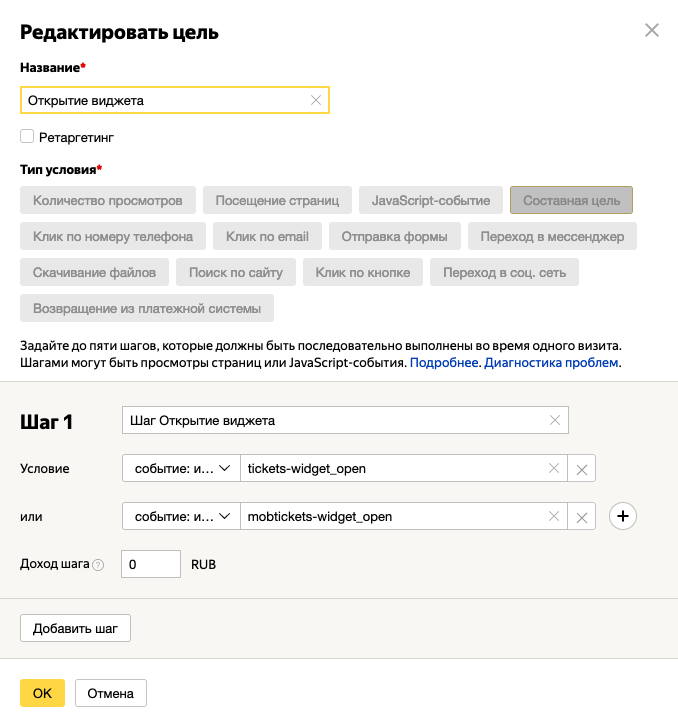Screen dimensions: 678x725
Task: Clear the Step 1 name field
Action: click(x=555, y=420)
